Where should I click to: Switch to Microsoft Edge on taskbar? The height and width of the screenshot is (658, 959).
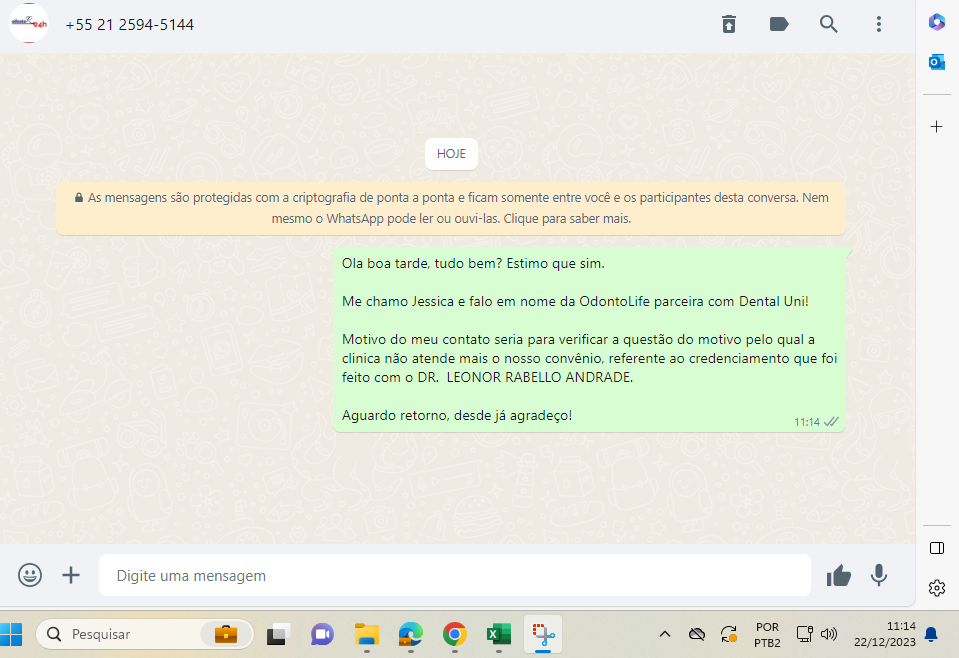point(410,634)
